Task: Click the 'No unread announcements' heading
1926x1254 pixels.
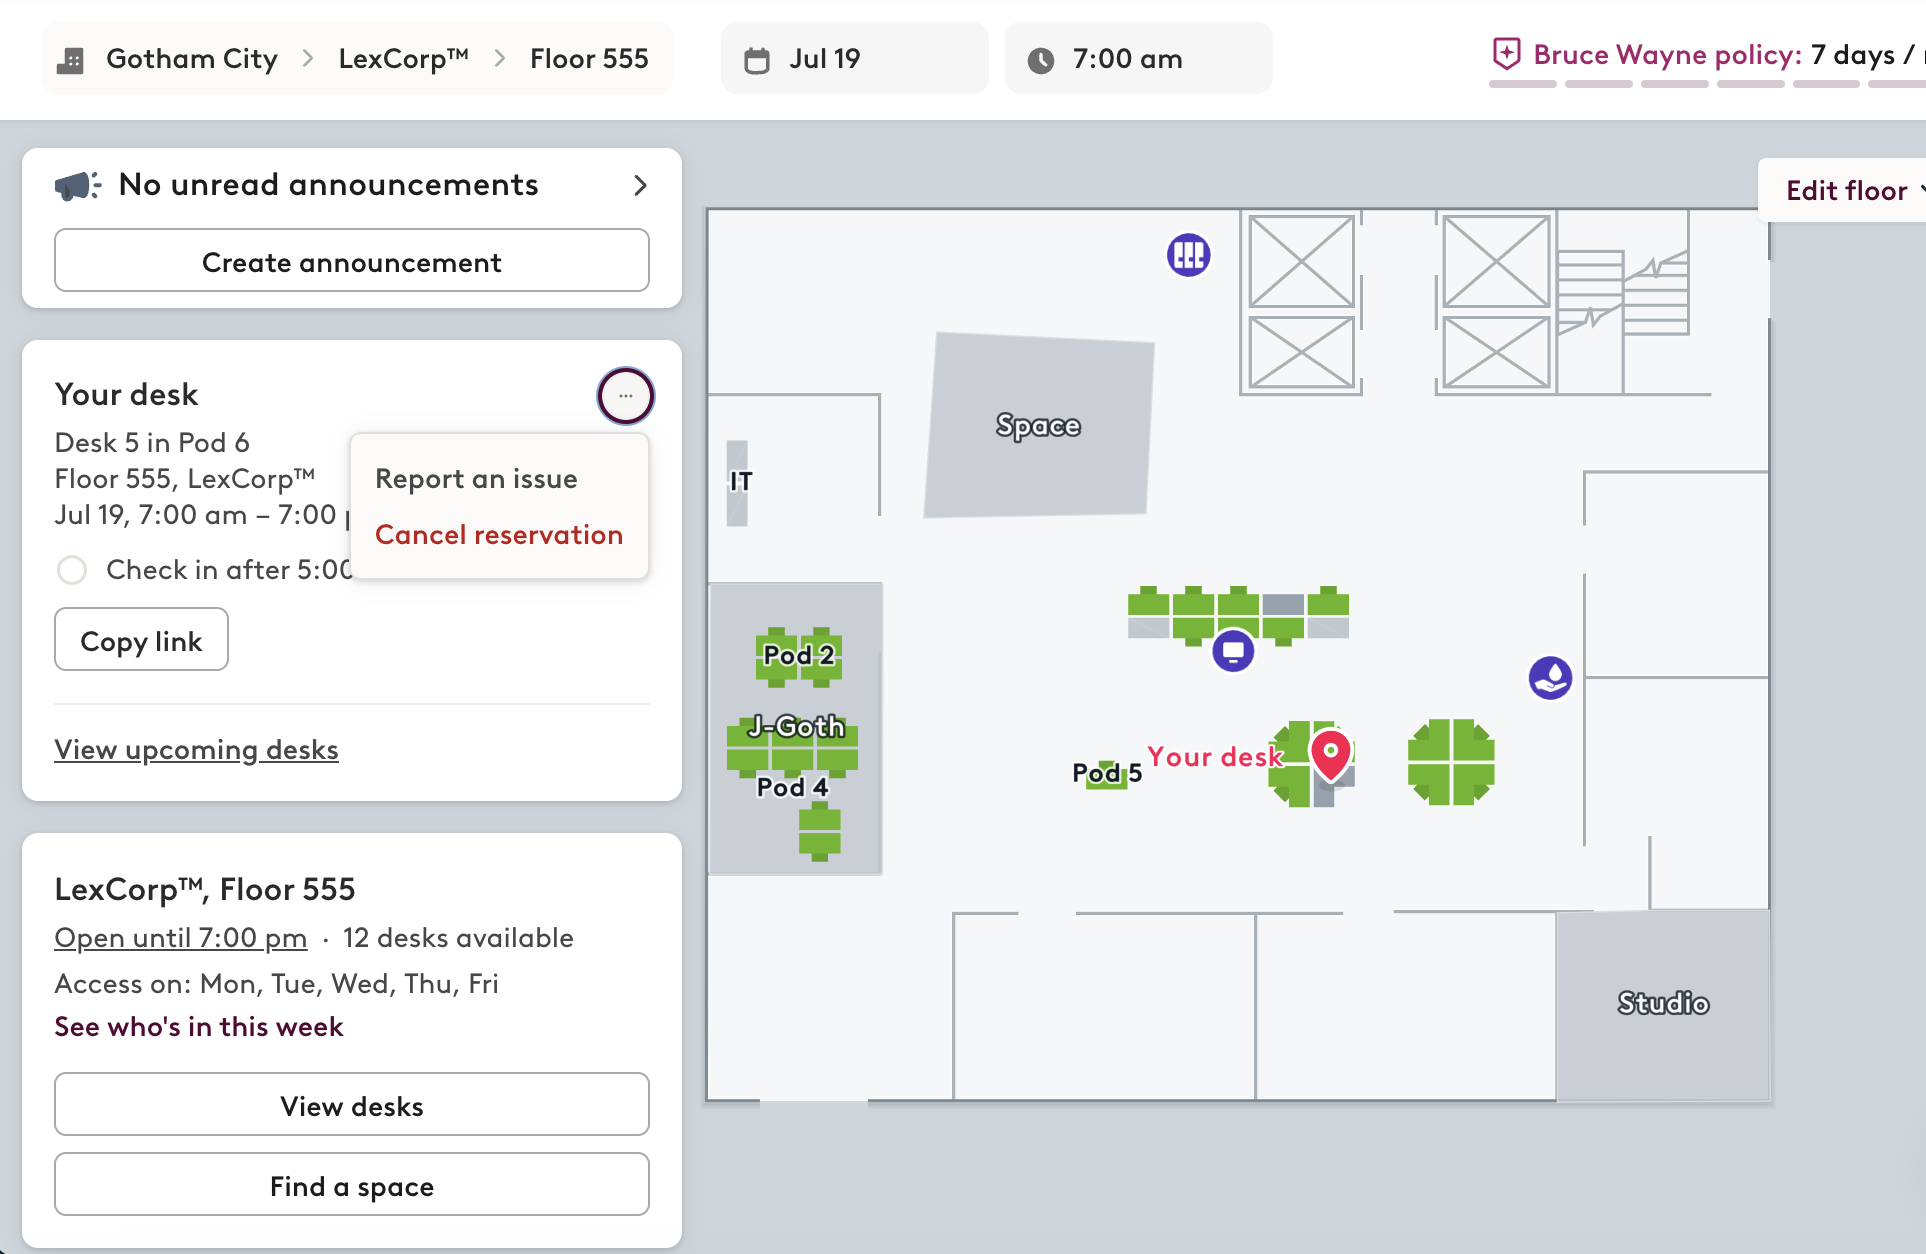Action: (x=328, y=185)
